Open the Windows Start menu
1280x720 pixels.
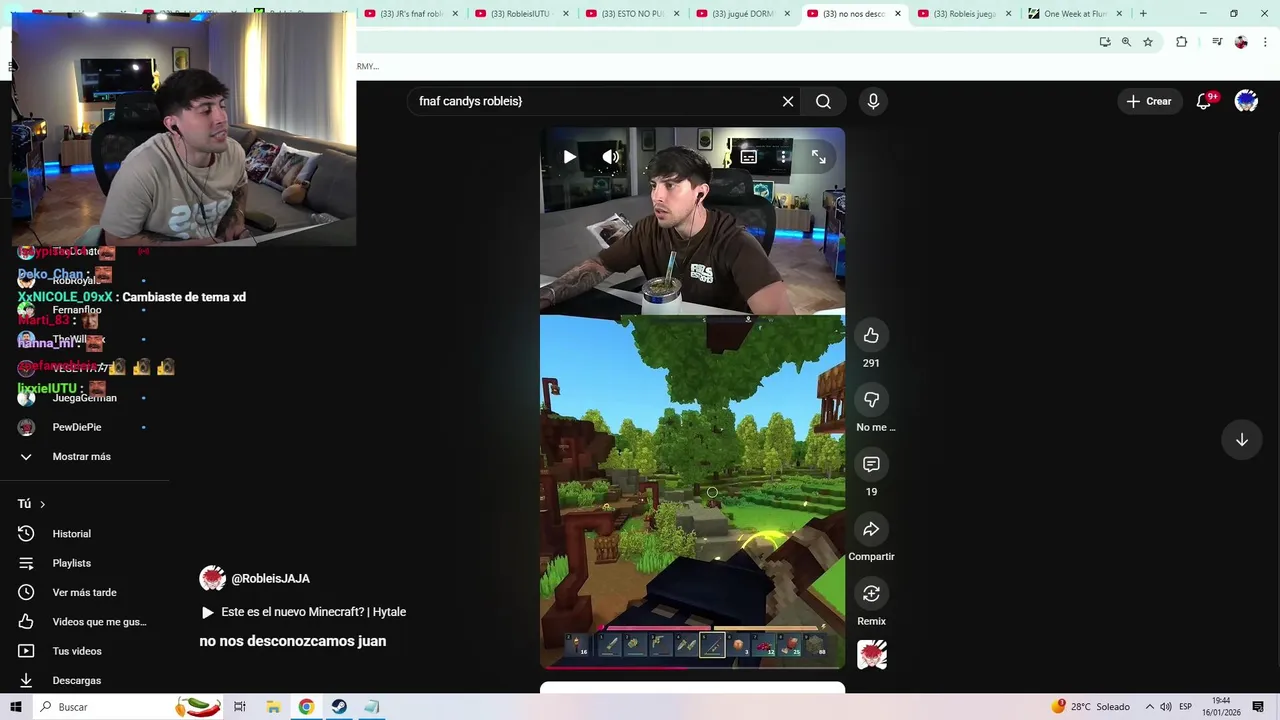15,707
